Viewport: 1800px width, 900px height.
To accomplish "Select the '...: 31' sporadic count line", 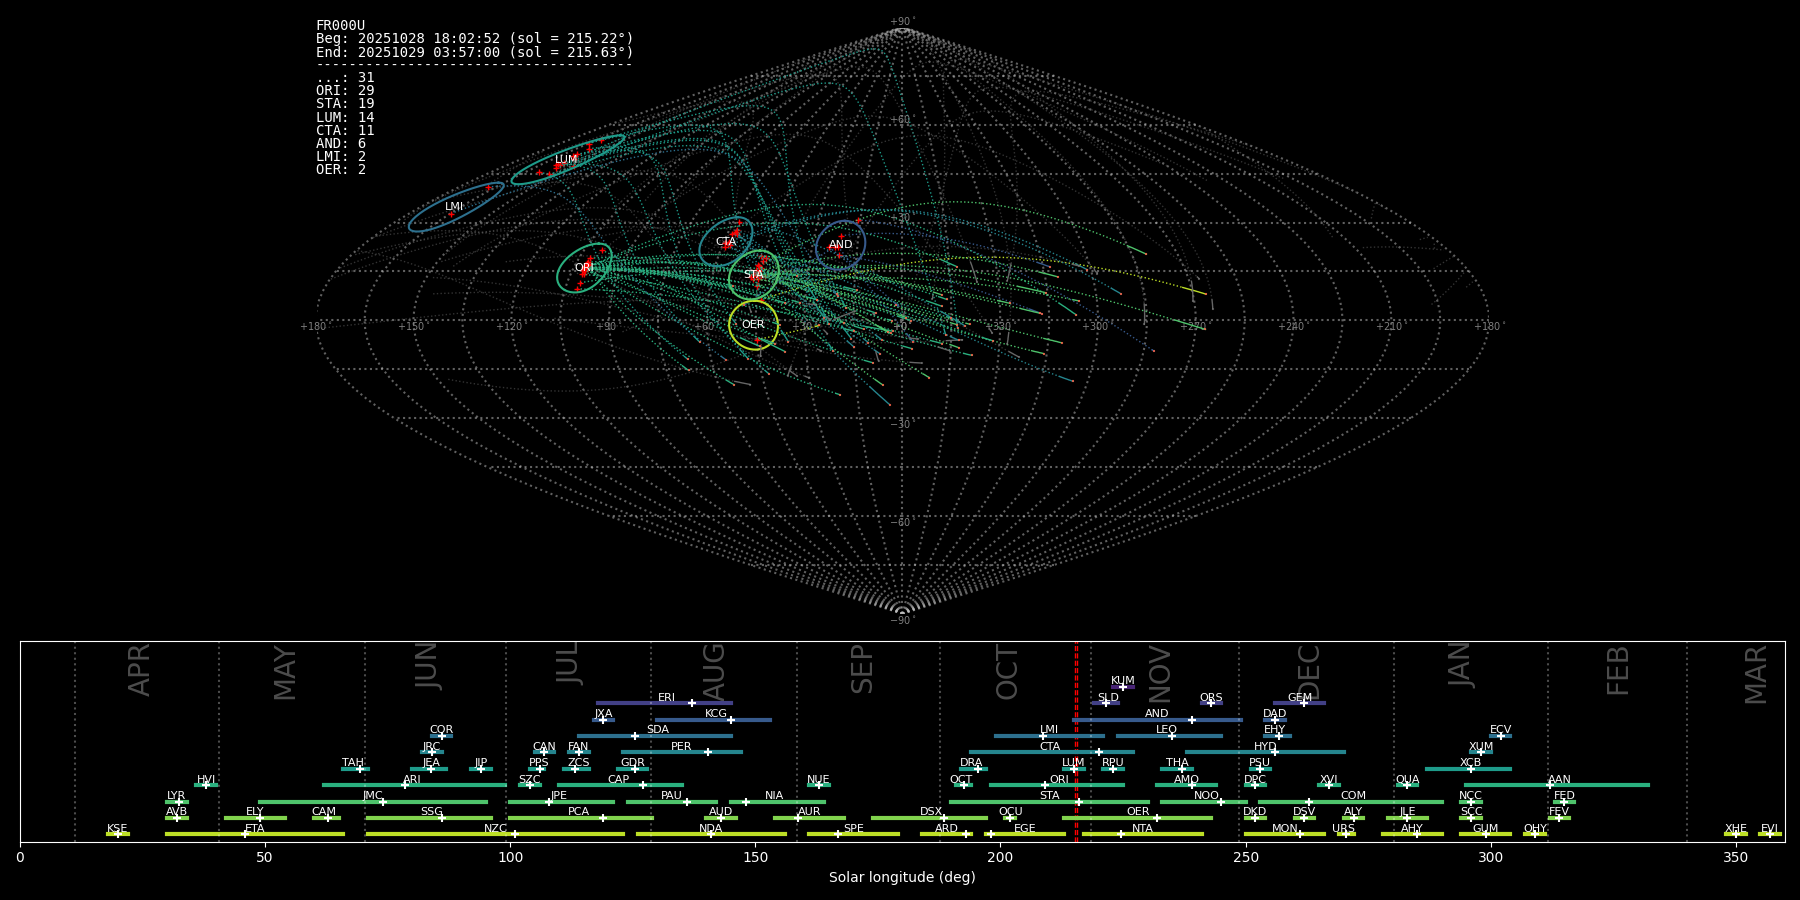I will 345,78.
